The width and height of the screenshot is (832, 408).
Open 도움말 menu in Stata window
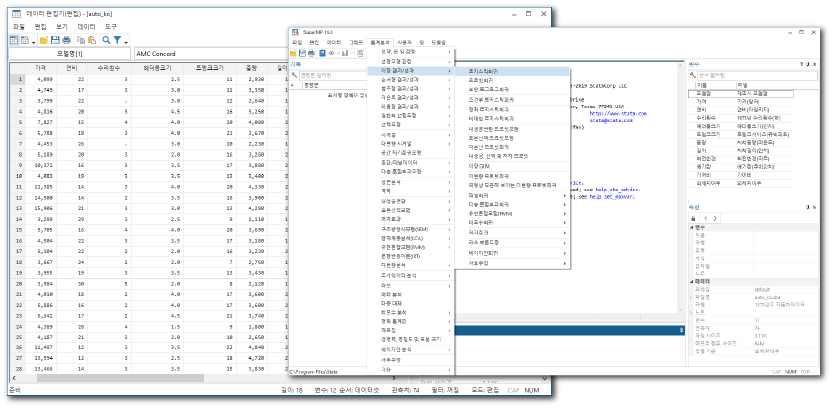pyautogui.click(x=438, y=42)
